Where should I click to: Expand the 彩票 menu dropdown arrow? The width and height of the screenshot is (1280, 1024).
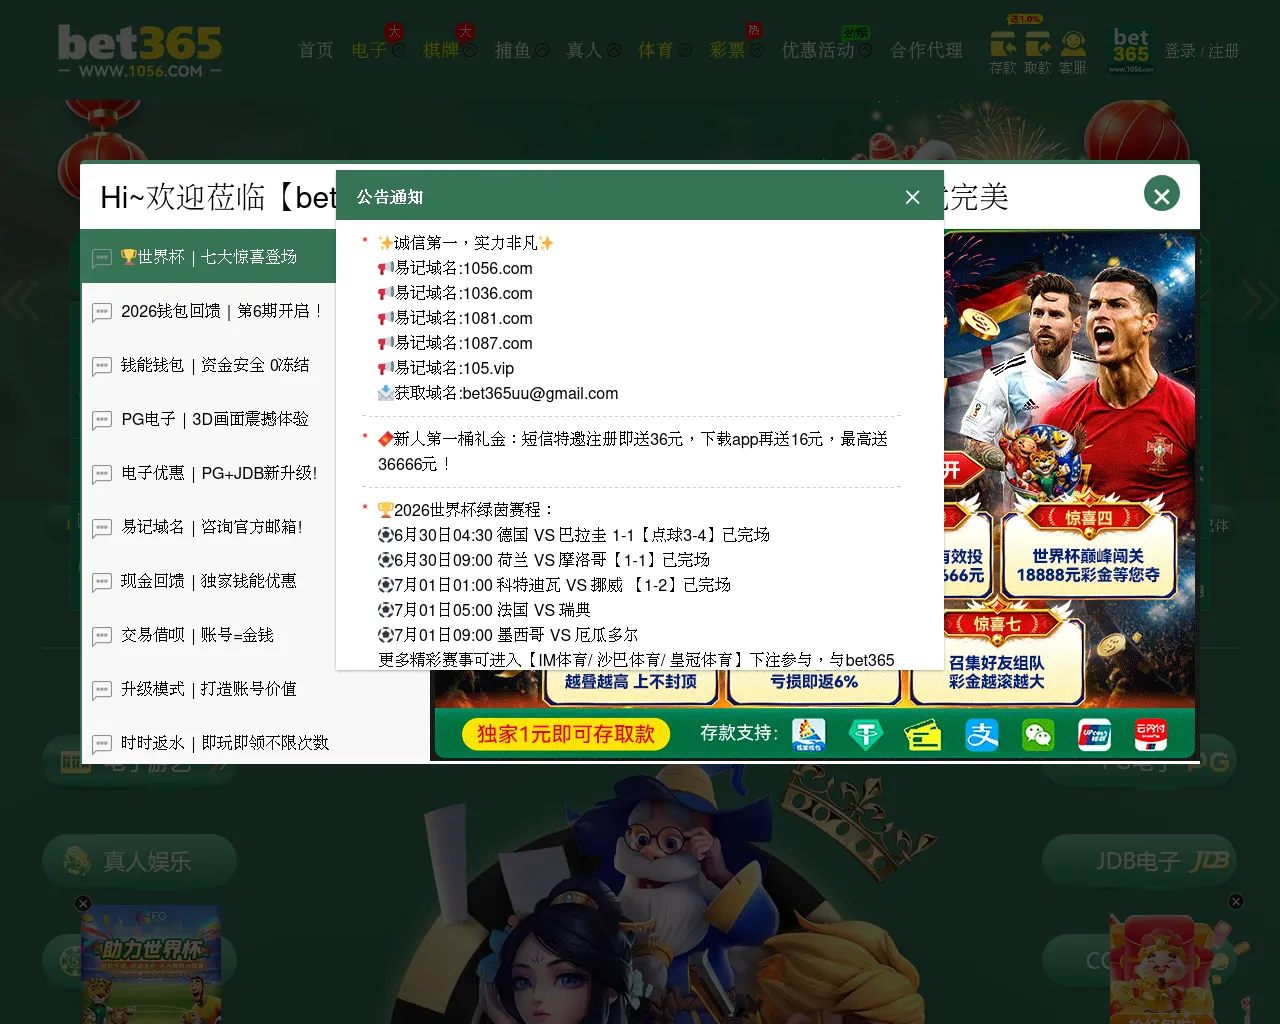[757, 50]
